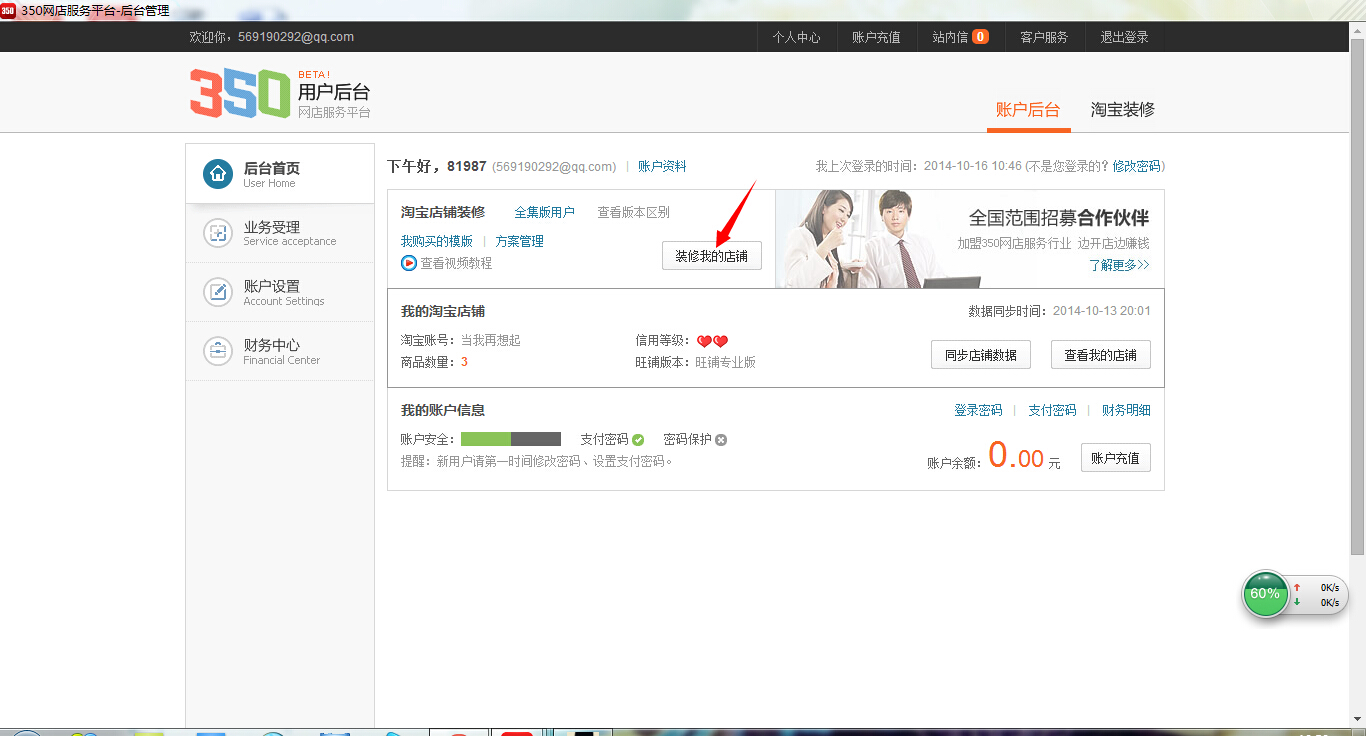Select 财务中心 in sidebar
This screenshot has width=1366, height=736.
point(280,351)
